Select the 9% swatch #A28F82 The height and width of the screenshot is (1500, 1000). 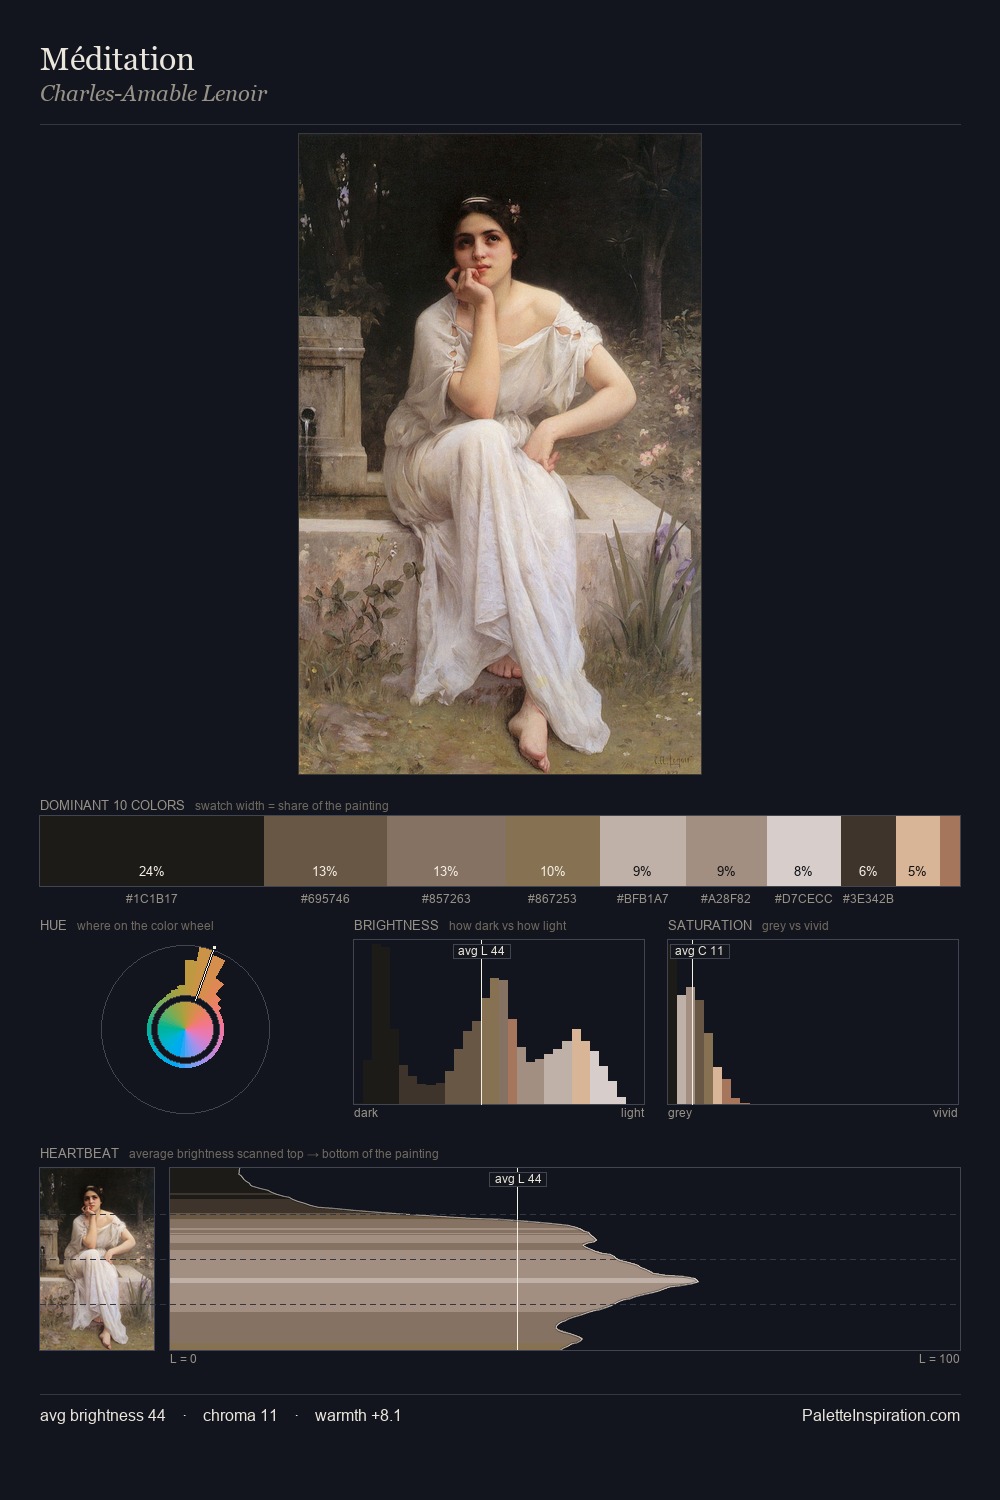(726, 851)
